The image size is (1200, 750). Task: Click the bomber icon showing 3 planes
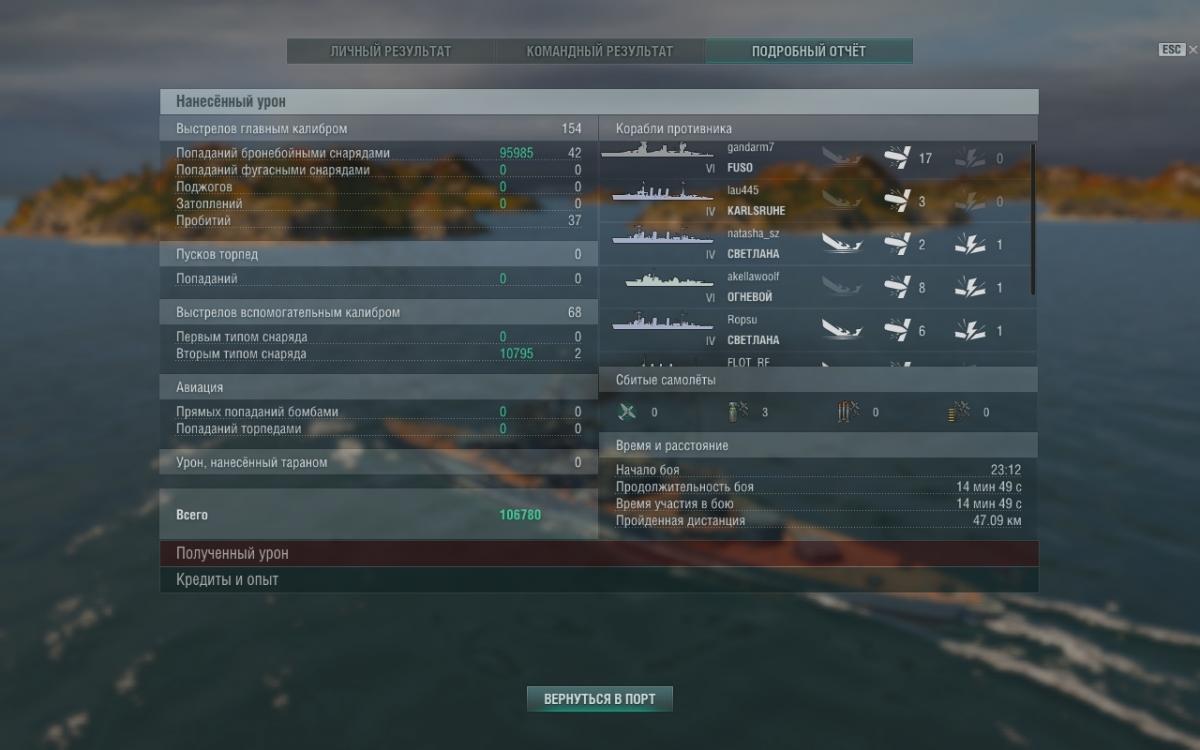[737, 411]
